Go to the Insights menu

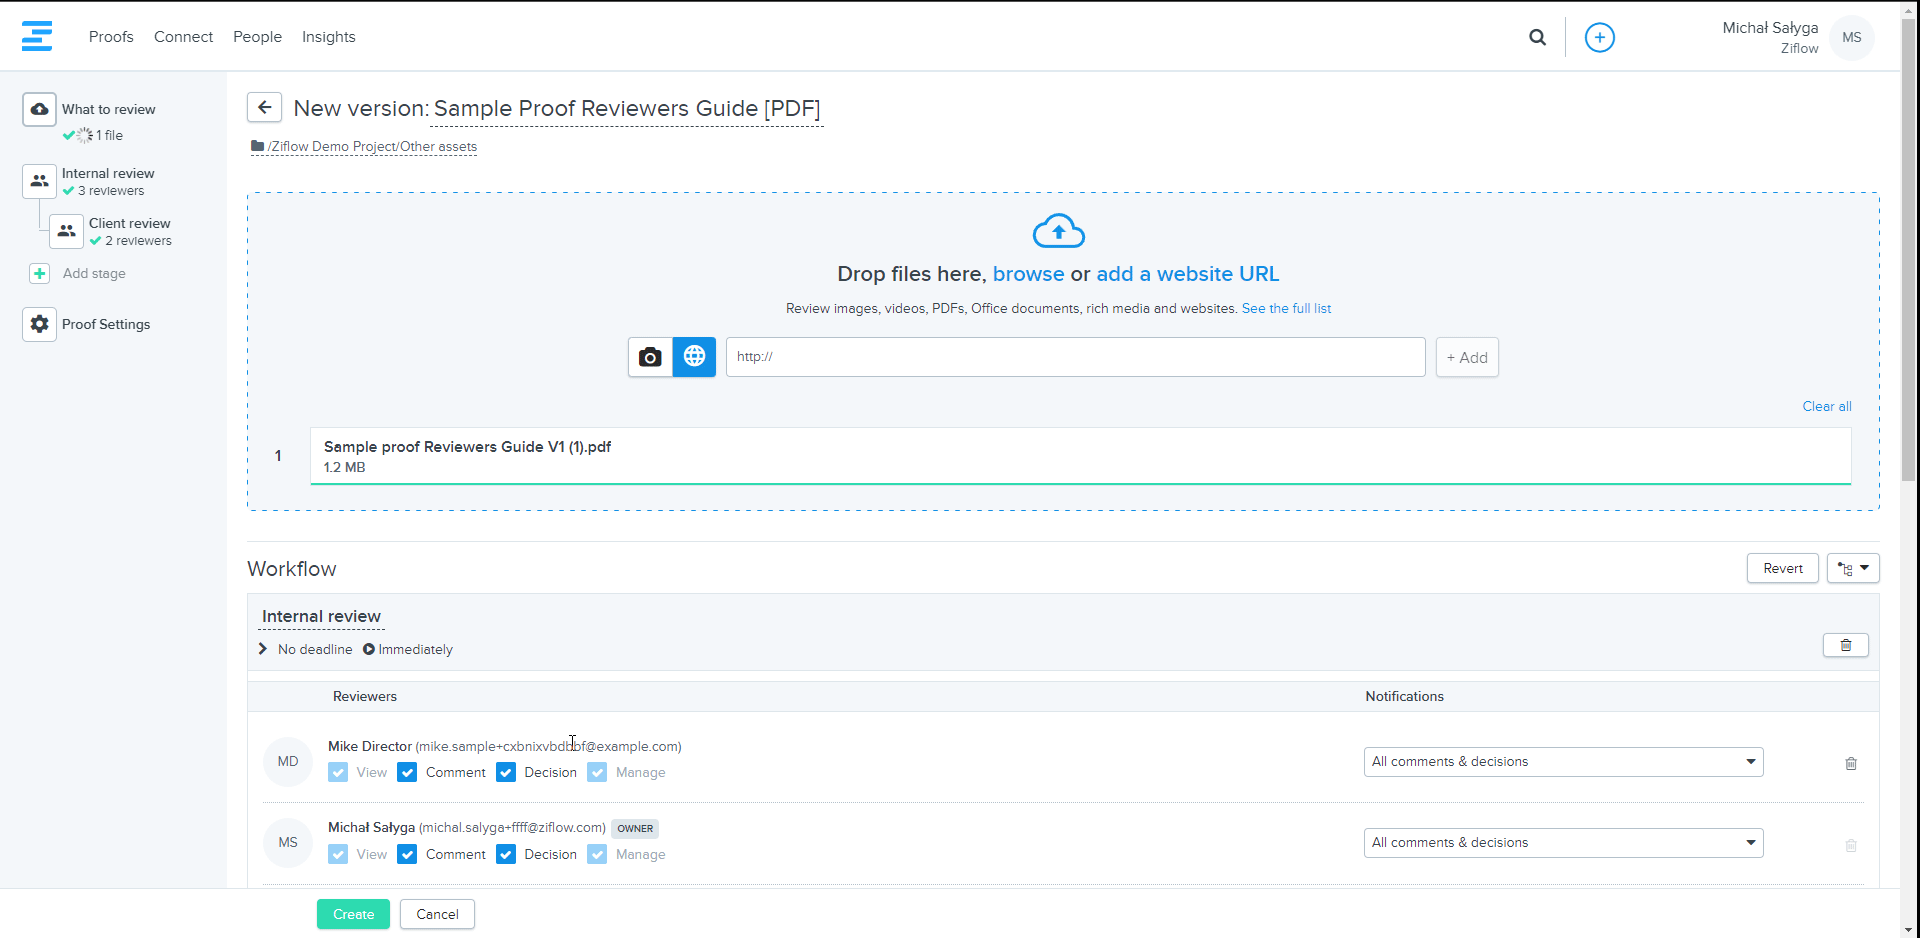[x=328, y=37]
